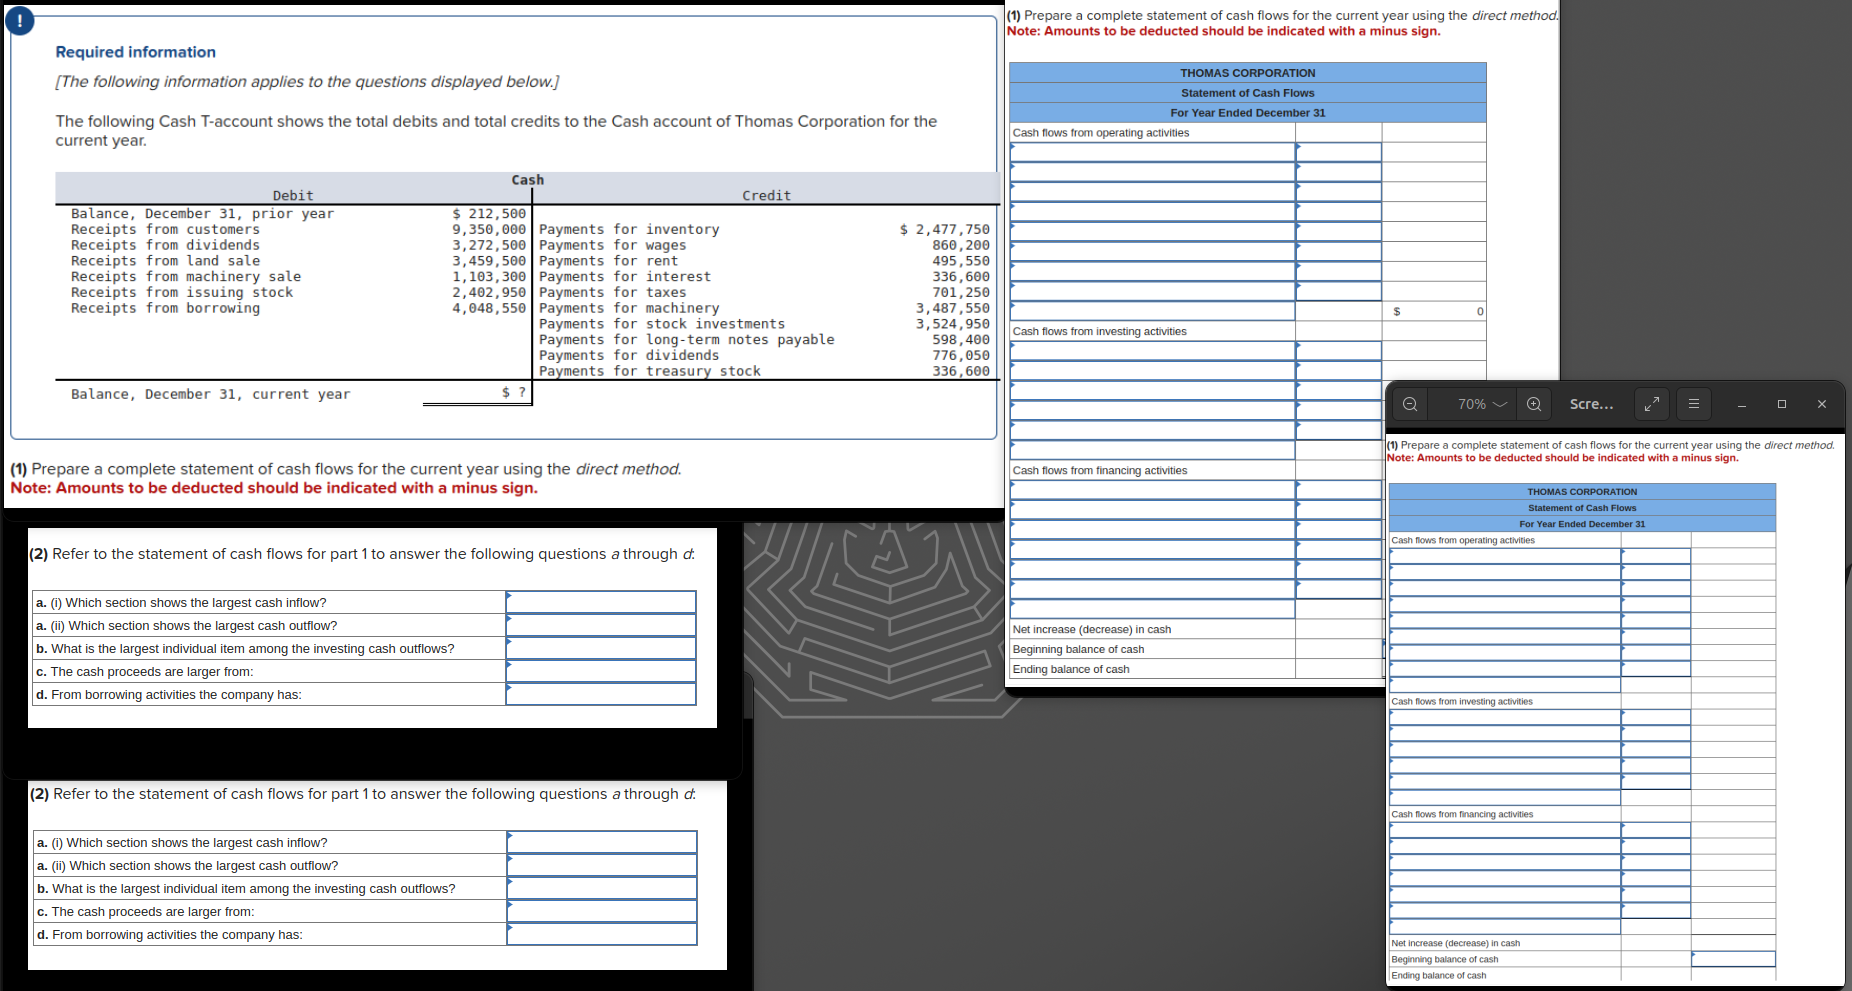Open first operating dropdown in zoomed 70% window
Viewport: 1852px width, 991px height.
1504,556
